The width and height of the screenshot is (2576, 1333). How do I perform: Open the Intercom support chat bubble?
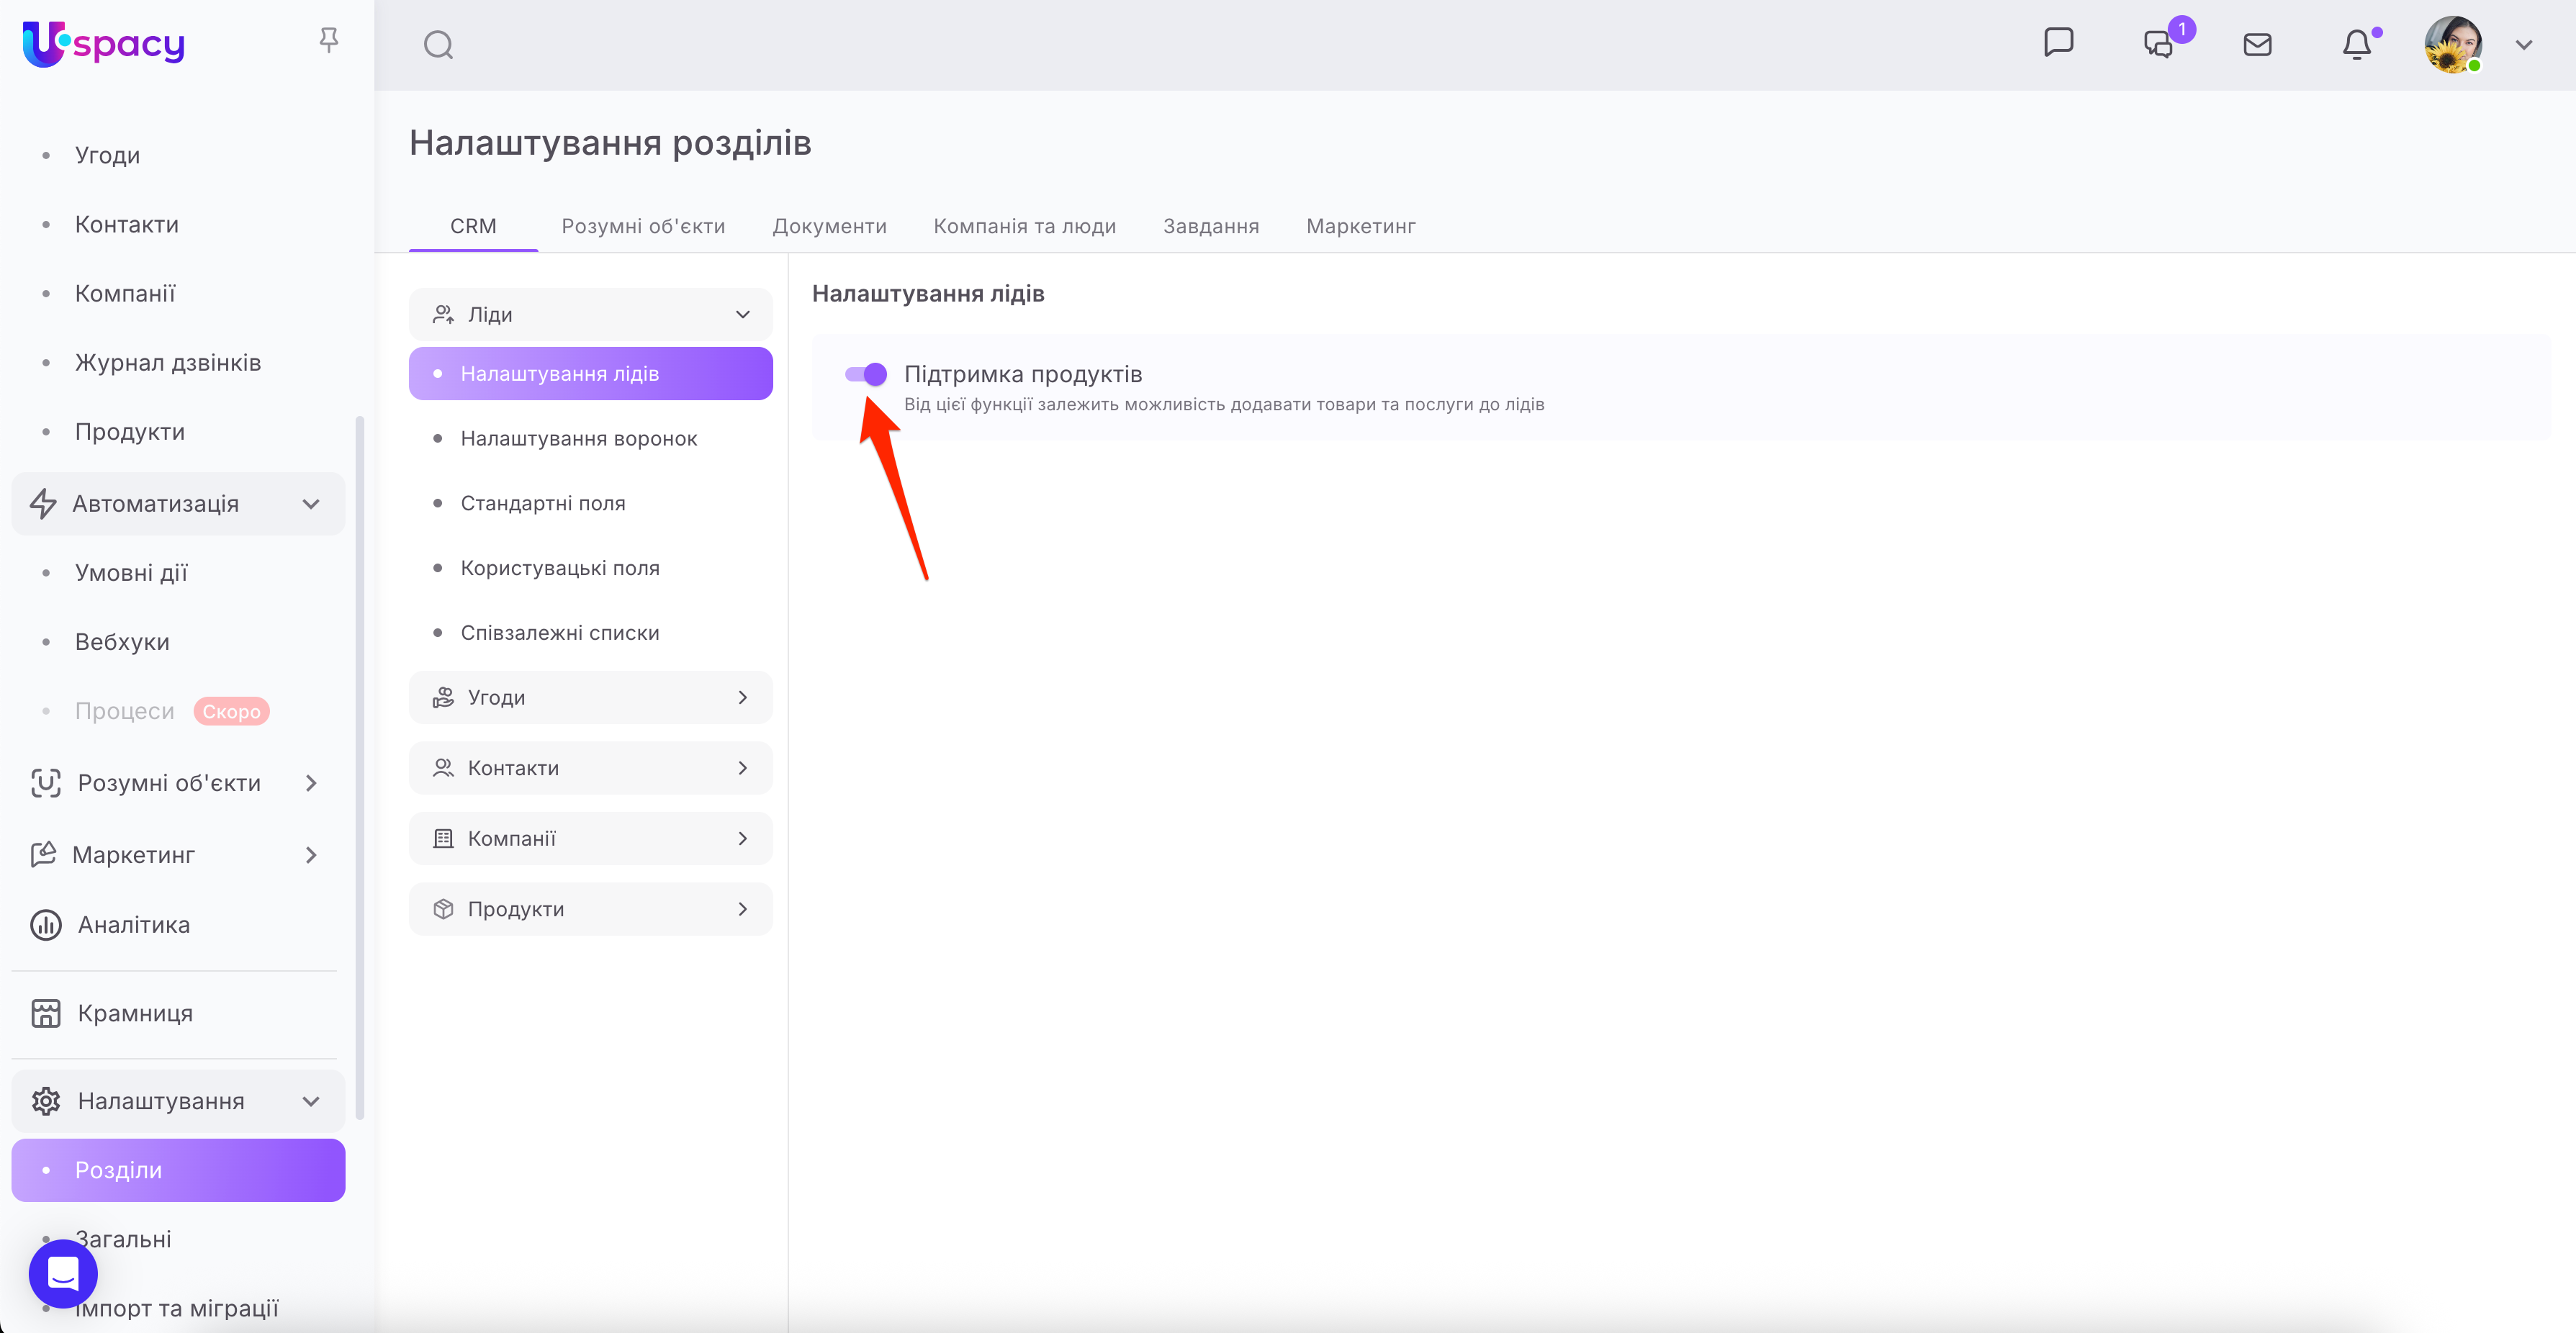(63, 1273)
